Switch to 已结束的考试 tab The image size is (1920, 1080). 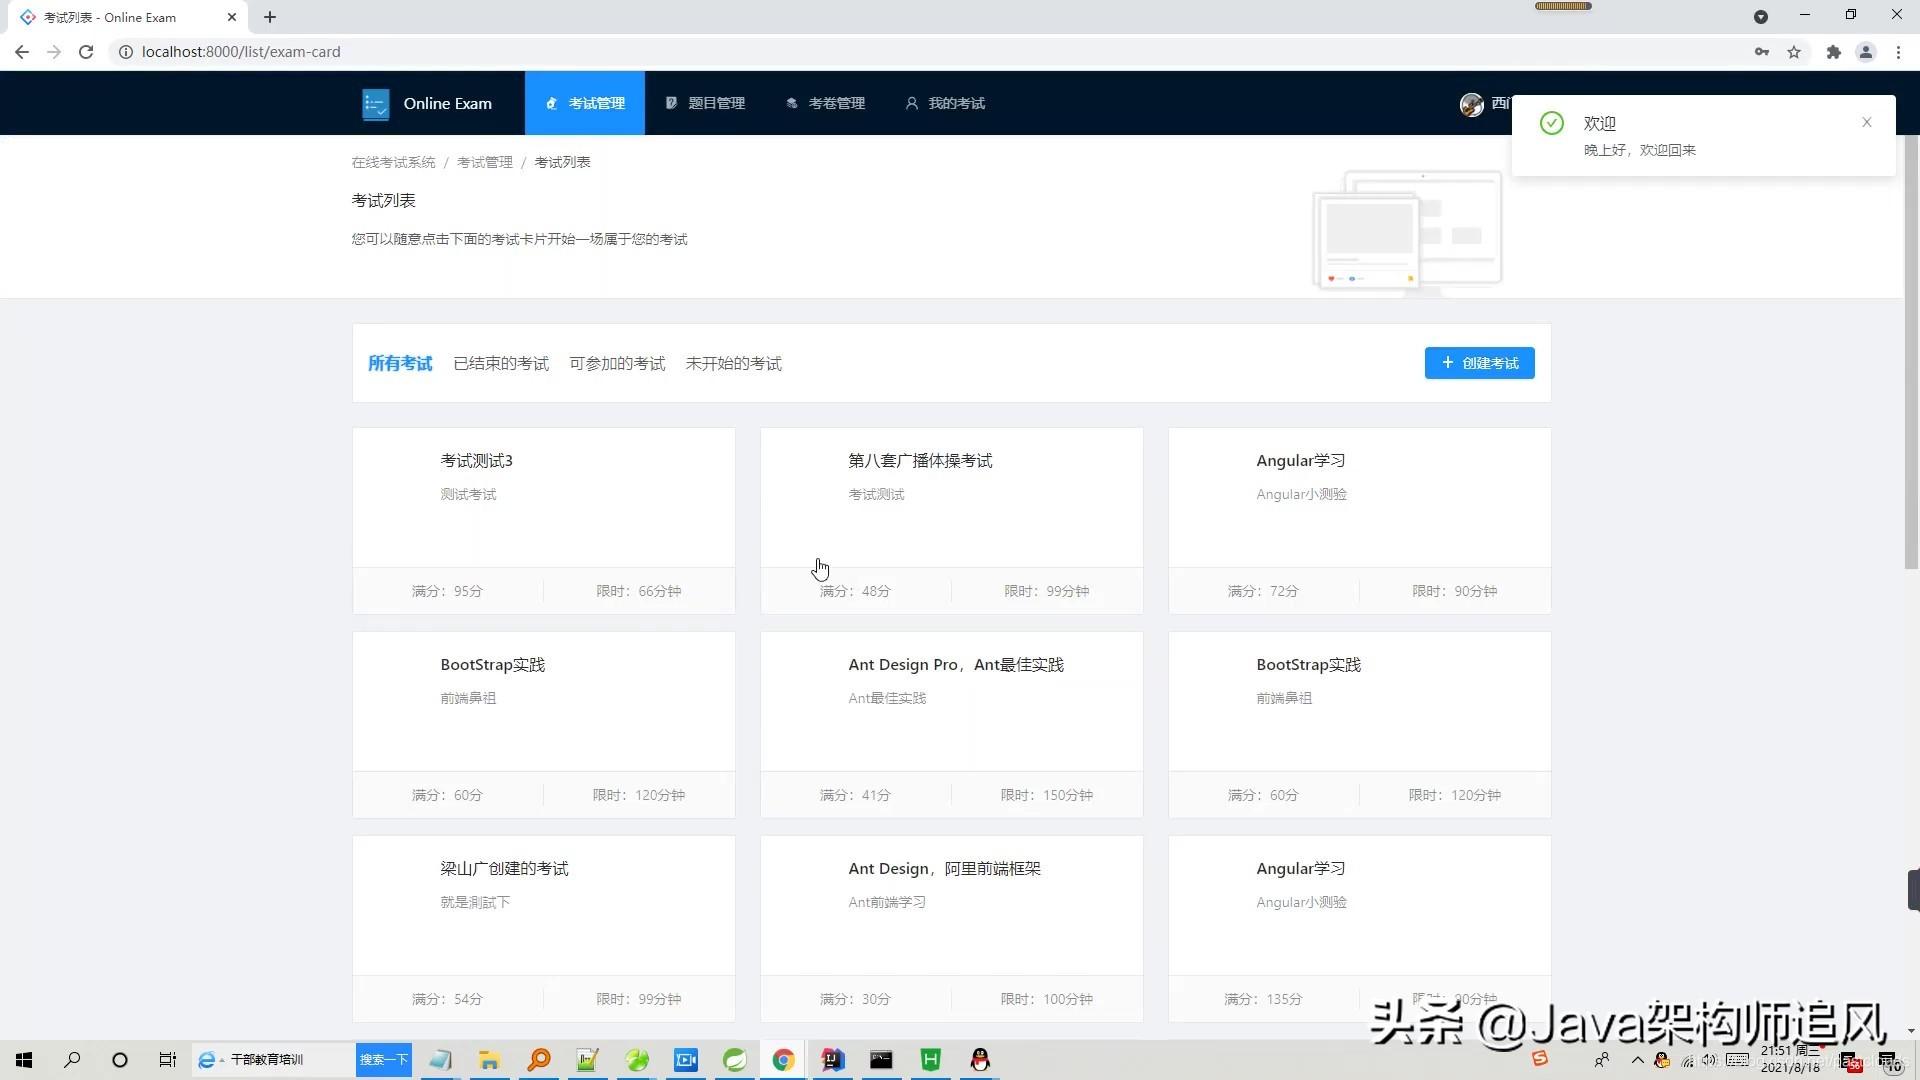501,364
